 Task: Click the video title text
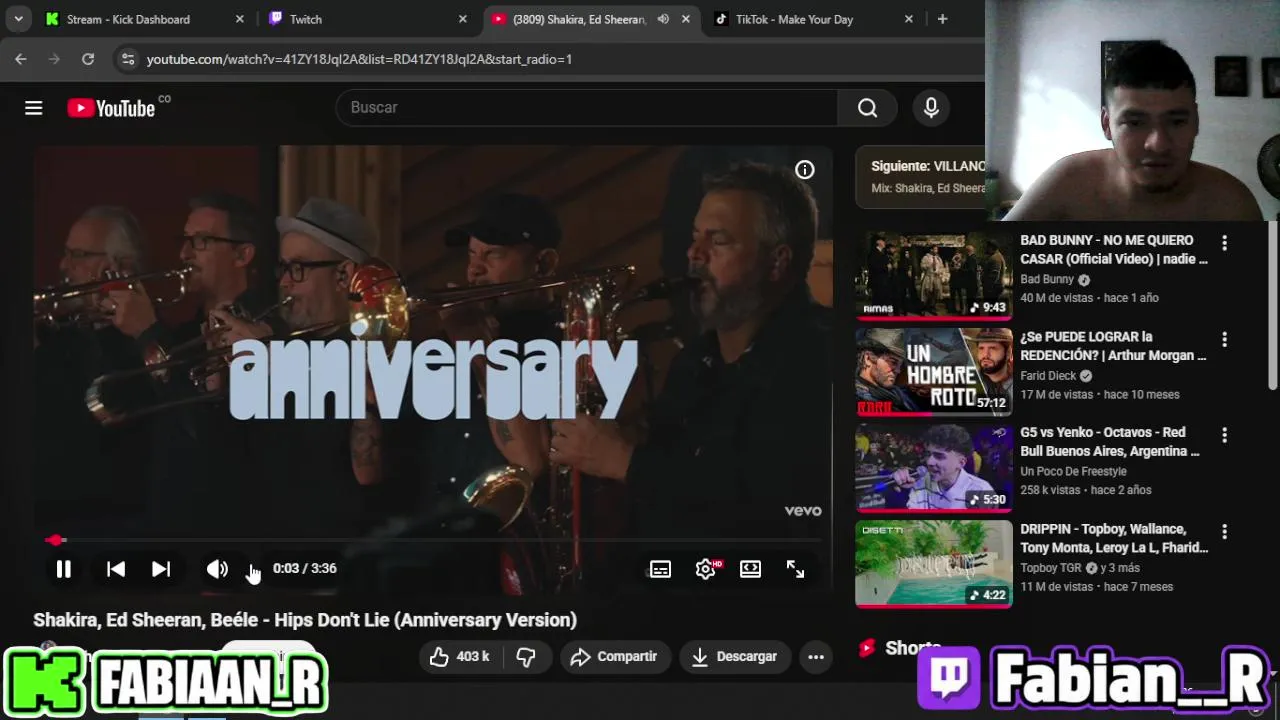click(305, 620)
